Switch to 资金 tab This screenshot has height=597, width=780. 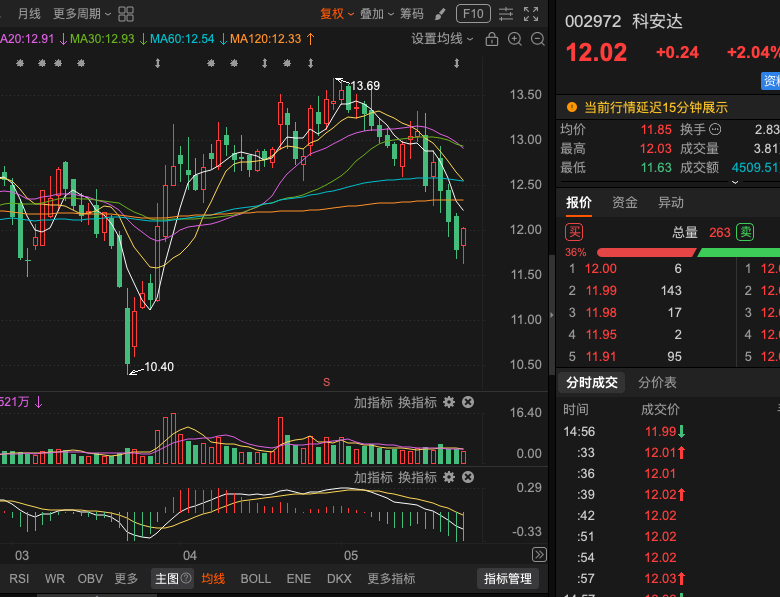[x=625, y=202]
